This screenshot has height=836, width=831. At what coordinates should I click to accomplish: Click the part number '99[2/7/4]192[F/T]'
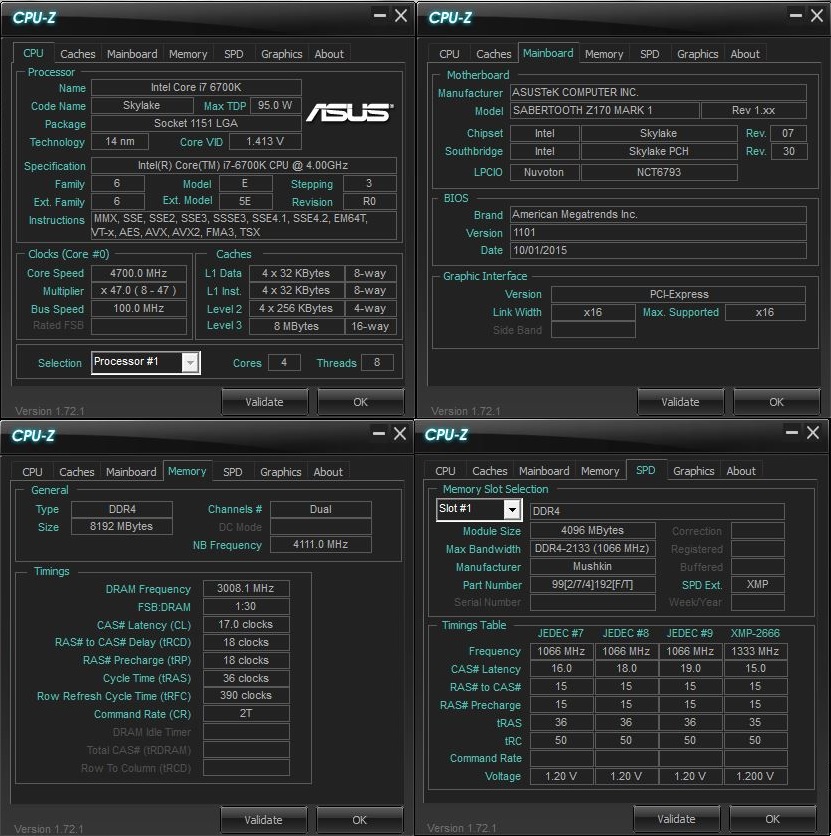pyautogui.click(x=592, y=585)
